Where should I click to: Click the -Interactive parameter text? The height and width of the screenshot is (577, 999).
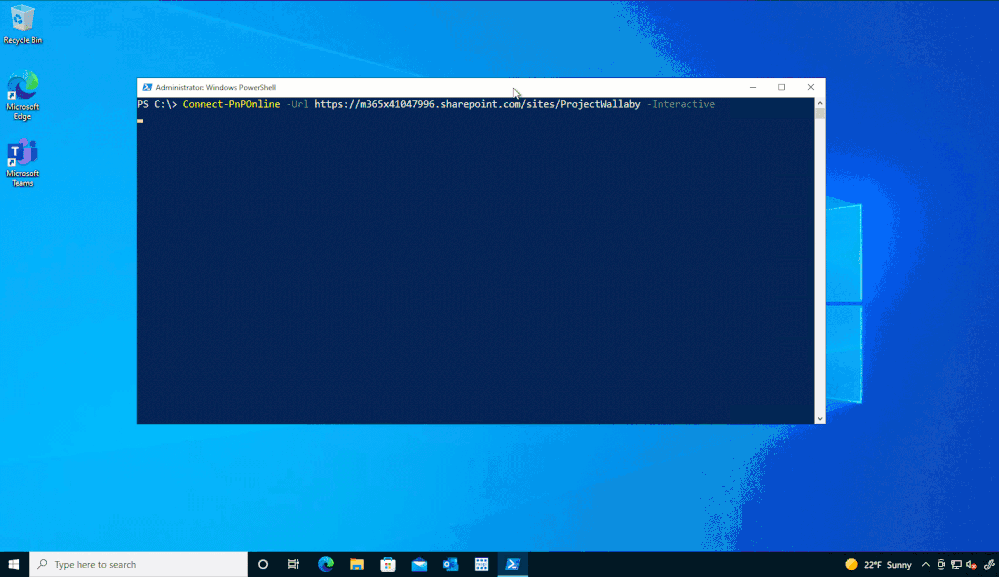point(681,104)
